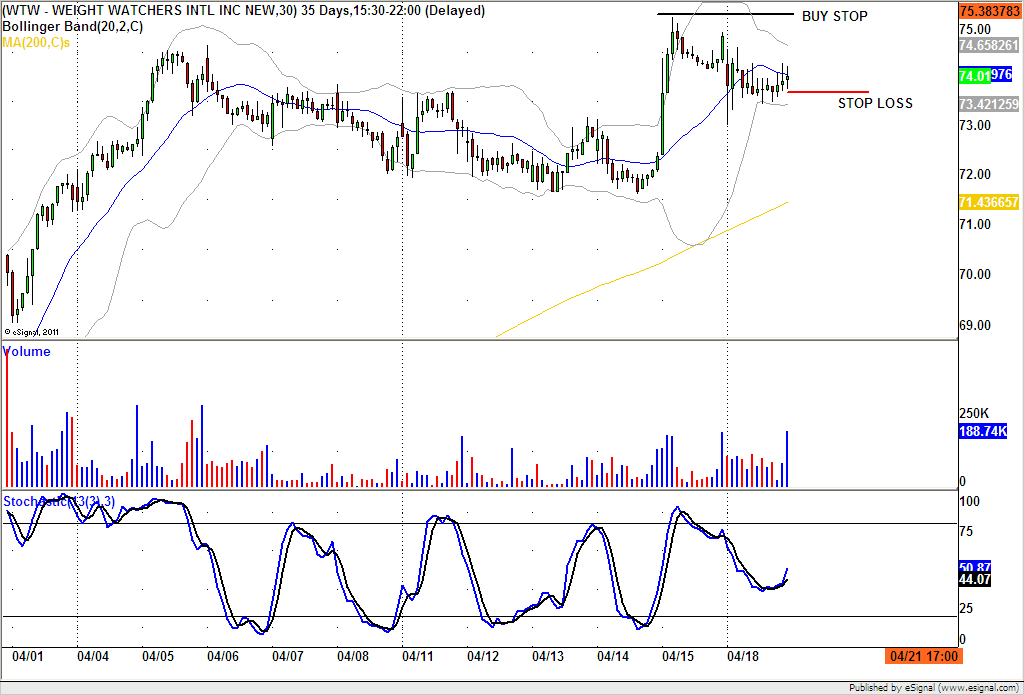Click the BUY STOP annotation text
Image resolution: width=1024 pixels, height=695 pixels.
pyautogui.click(x=835, y=16)
